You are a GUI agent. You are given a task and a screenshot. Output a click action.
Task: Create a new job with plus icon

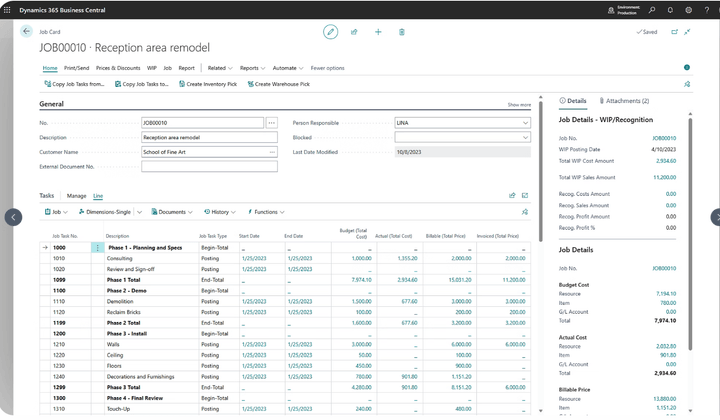coord(378,32)
